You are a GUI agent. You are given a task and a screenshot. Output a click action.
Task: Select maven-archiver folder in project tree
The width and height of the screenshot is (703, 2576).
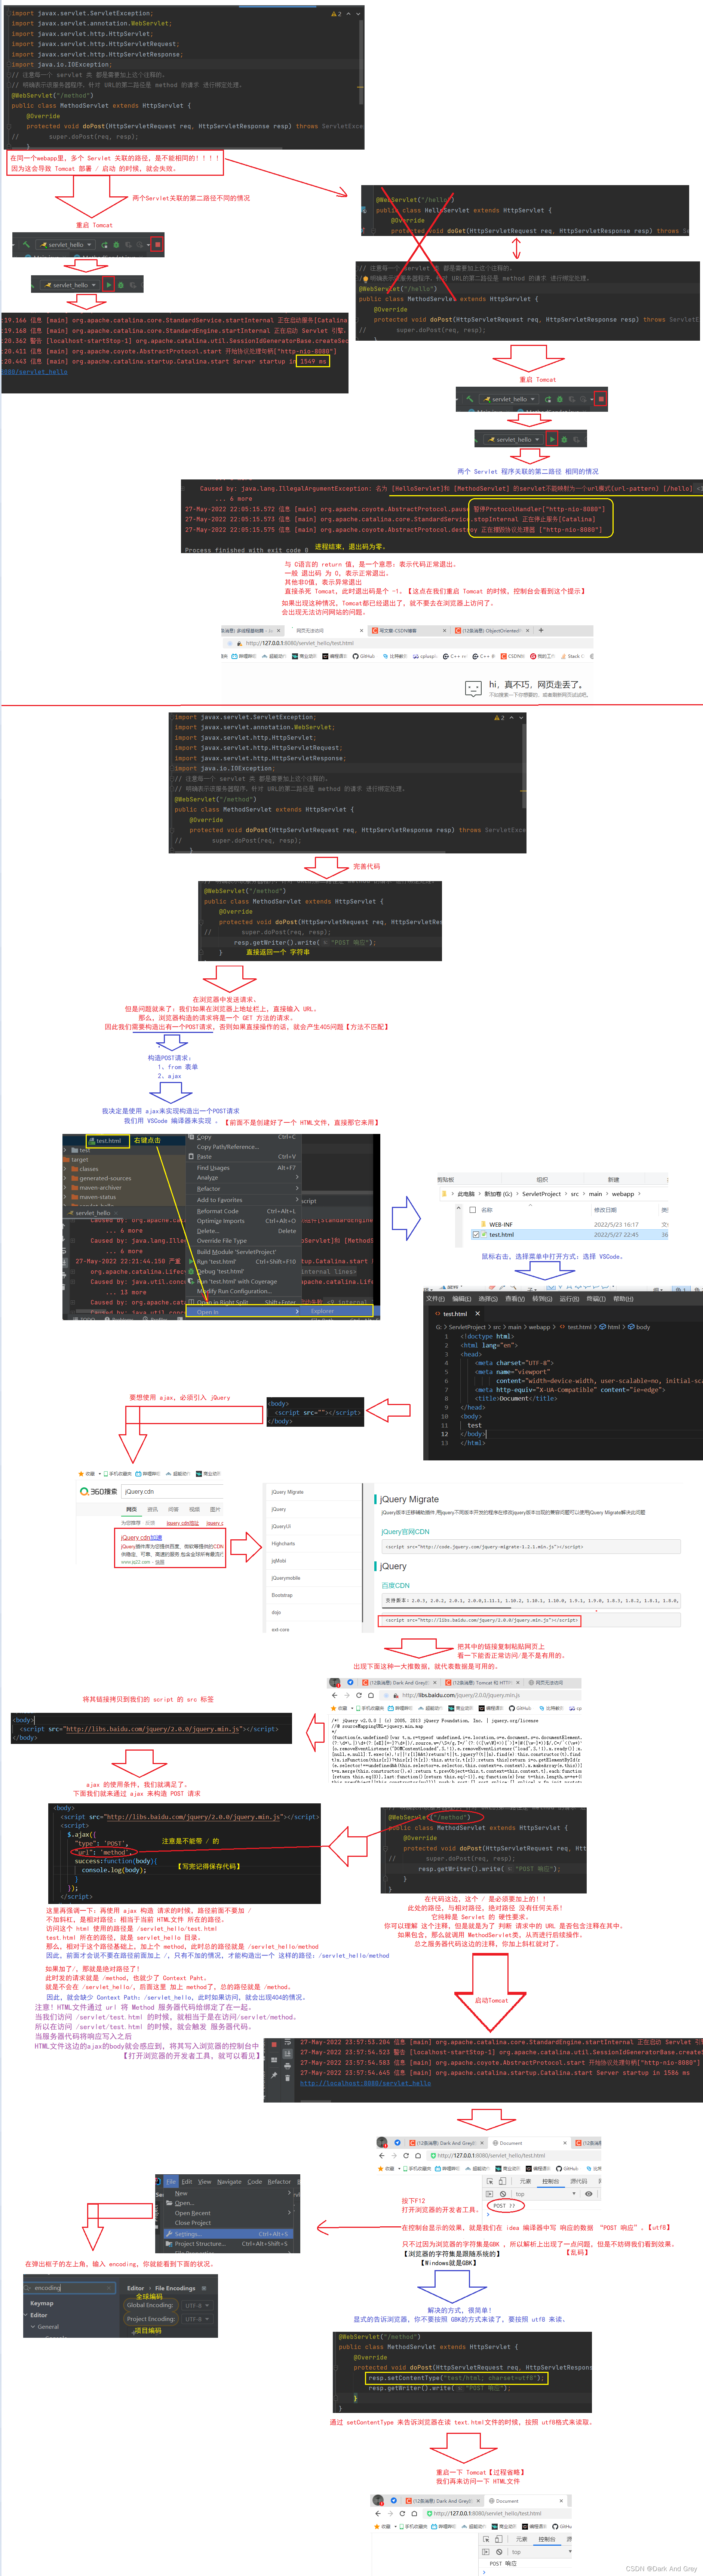(96, 1188)
